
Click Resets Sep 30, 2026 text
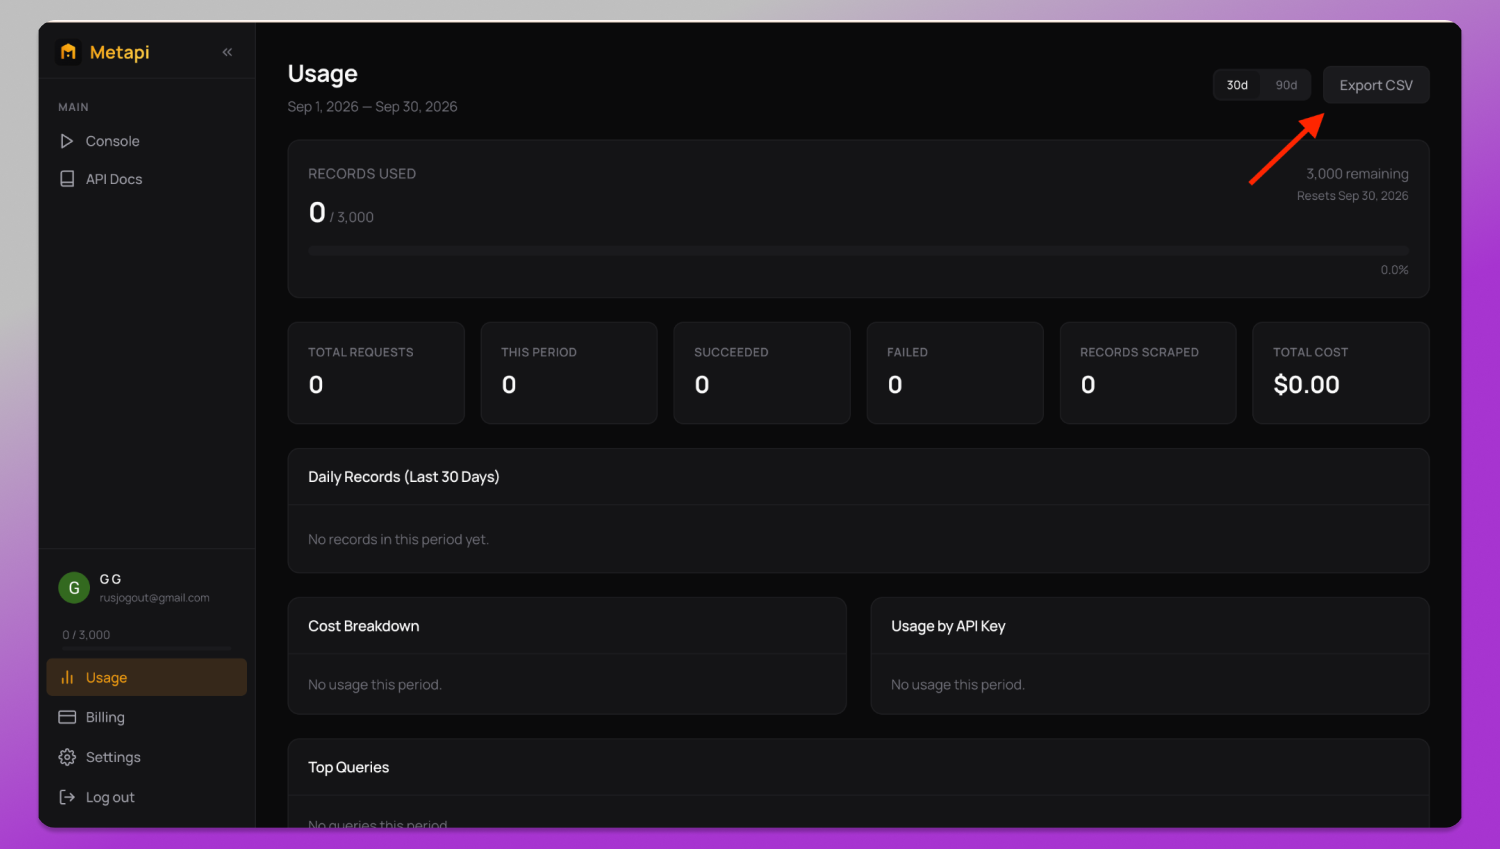pos(1352,196)
